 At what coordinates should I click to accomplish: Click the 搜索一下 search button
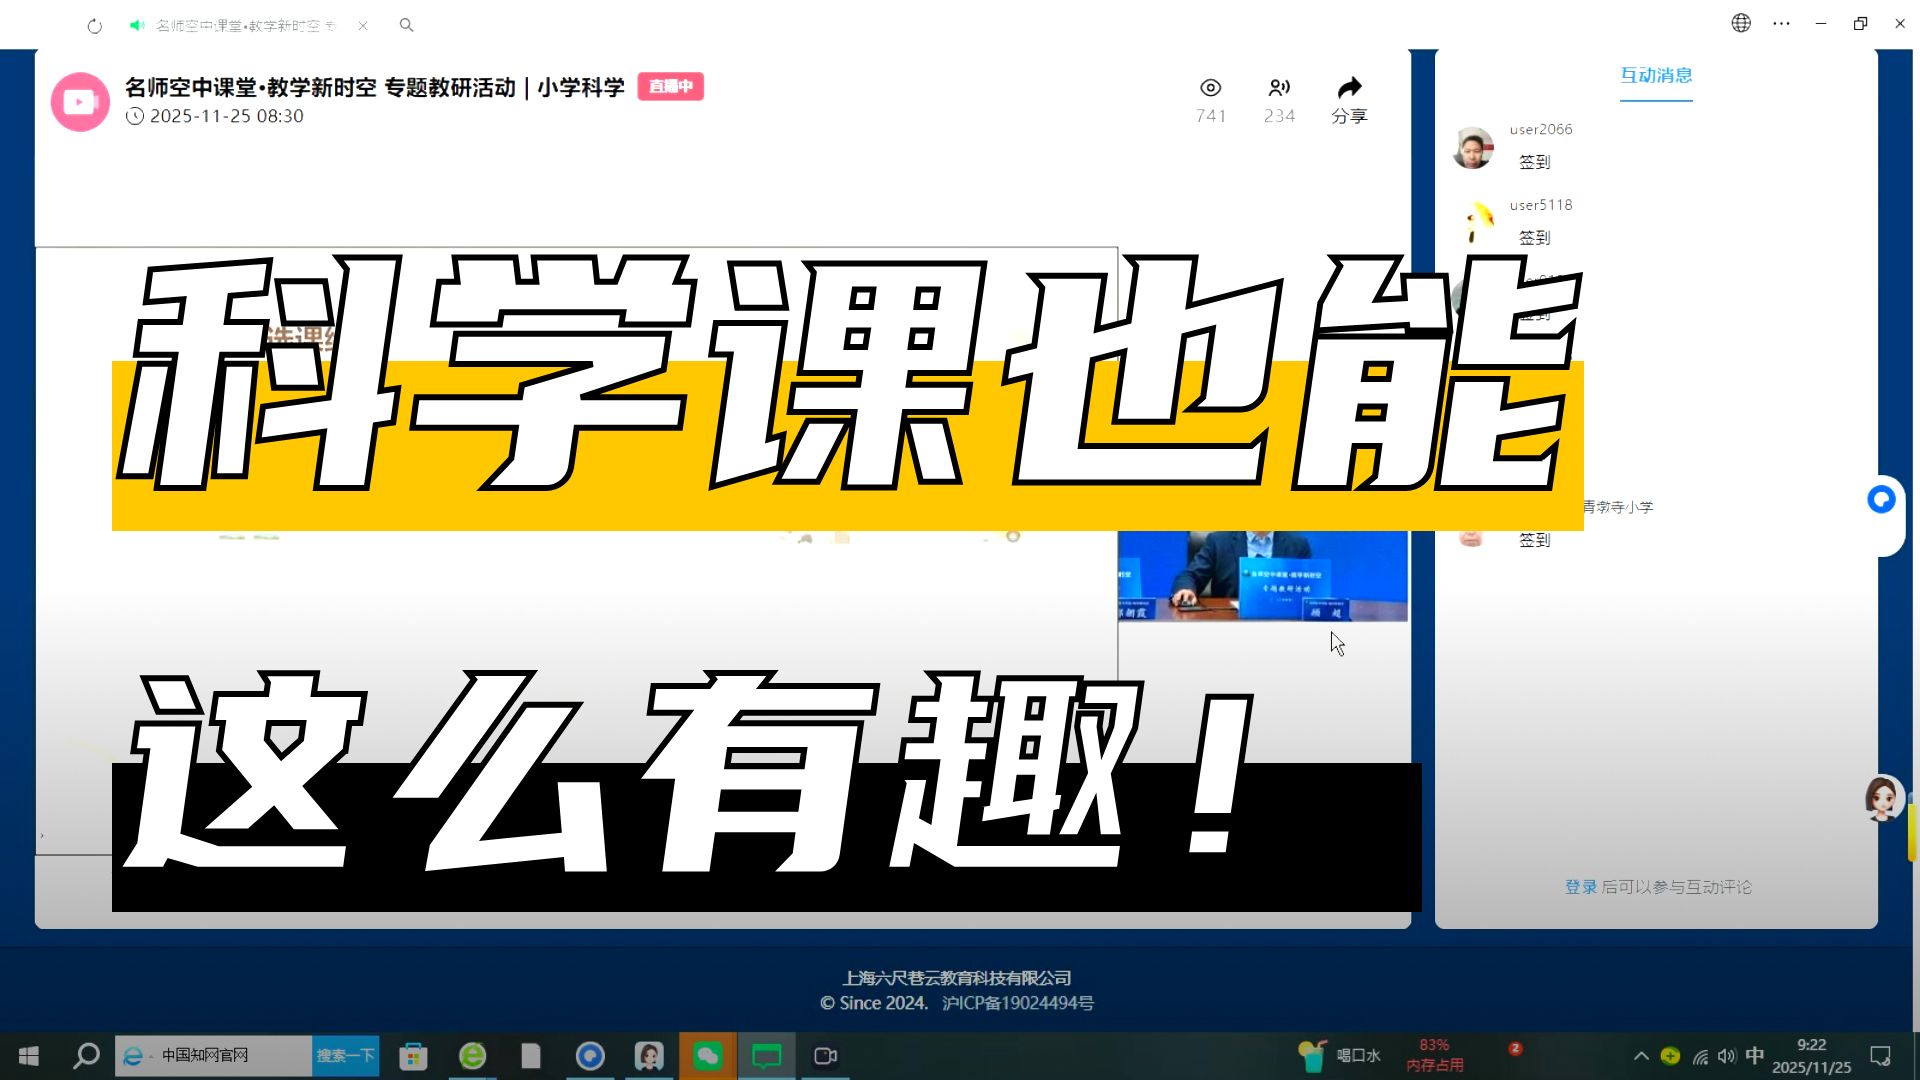[x=345, y=1056]
